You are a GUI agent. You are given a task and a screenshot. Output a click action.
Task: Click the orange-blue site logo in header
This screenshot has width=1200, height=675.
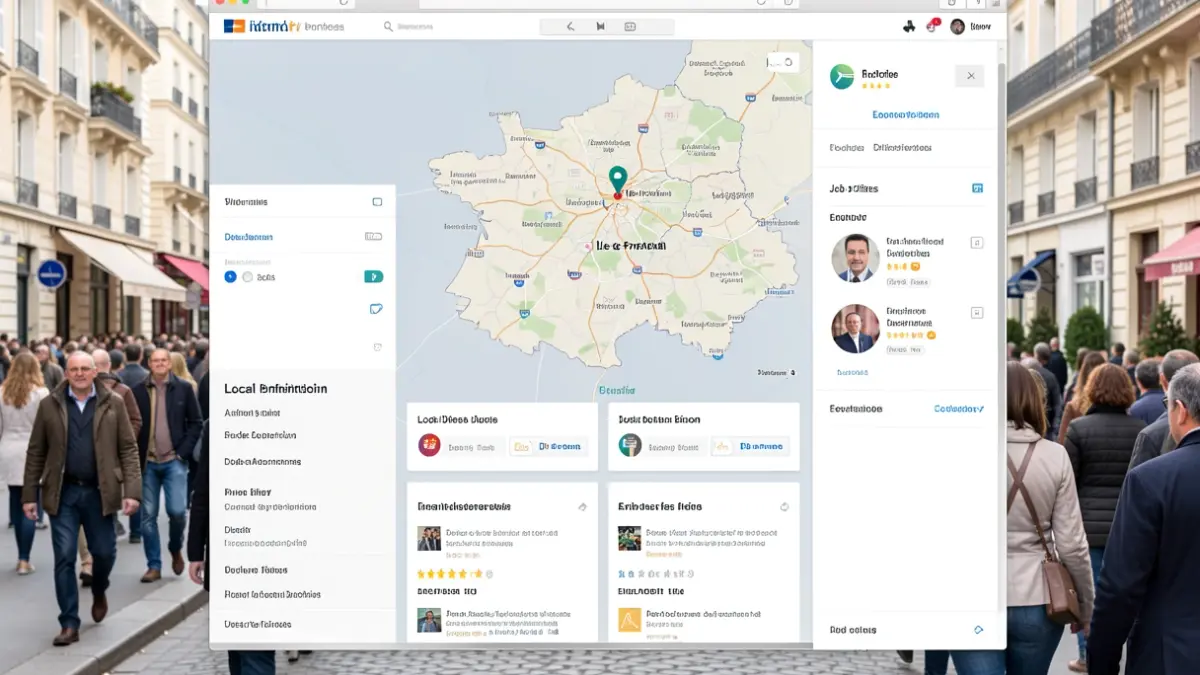point(234,26)
